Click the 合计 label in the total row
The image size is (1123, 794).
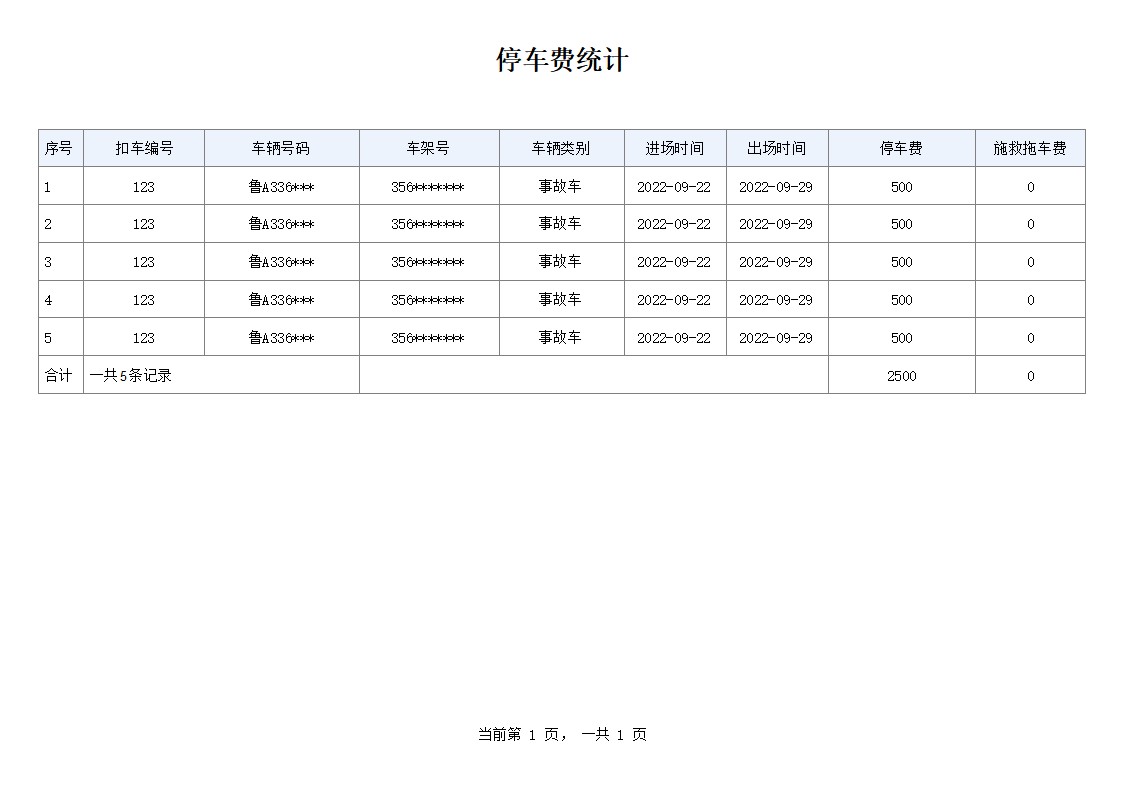59,375
